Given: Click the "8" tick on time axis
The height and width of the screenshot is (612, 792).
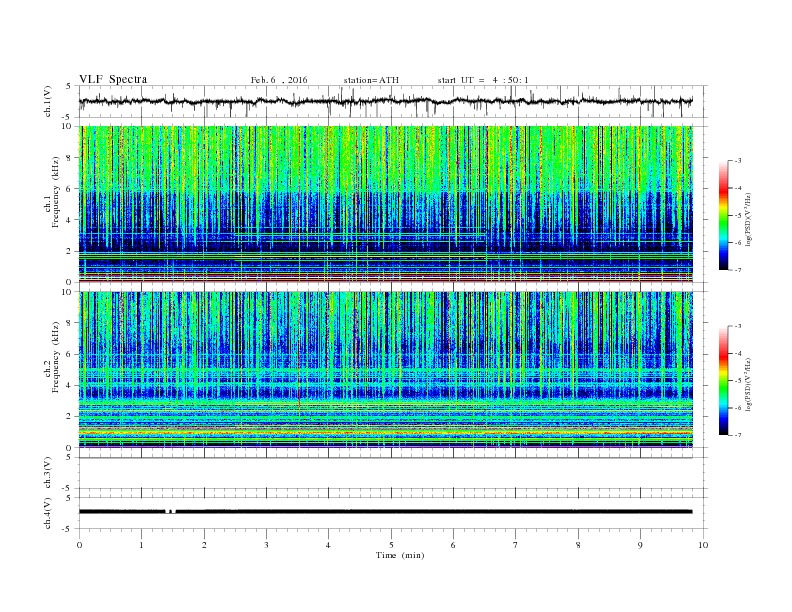Looking at the screenshot, I should 578,545.
